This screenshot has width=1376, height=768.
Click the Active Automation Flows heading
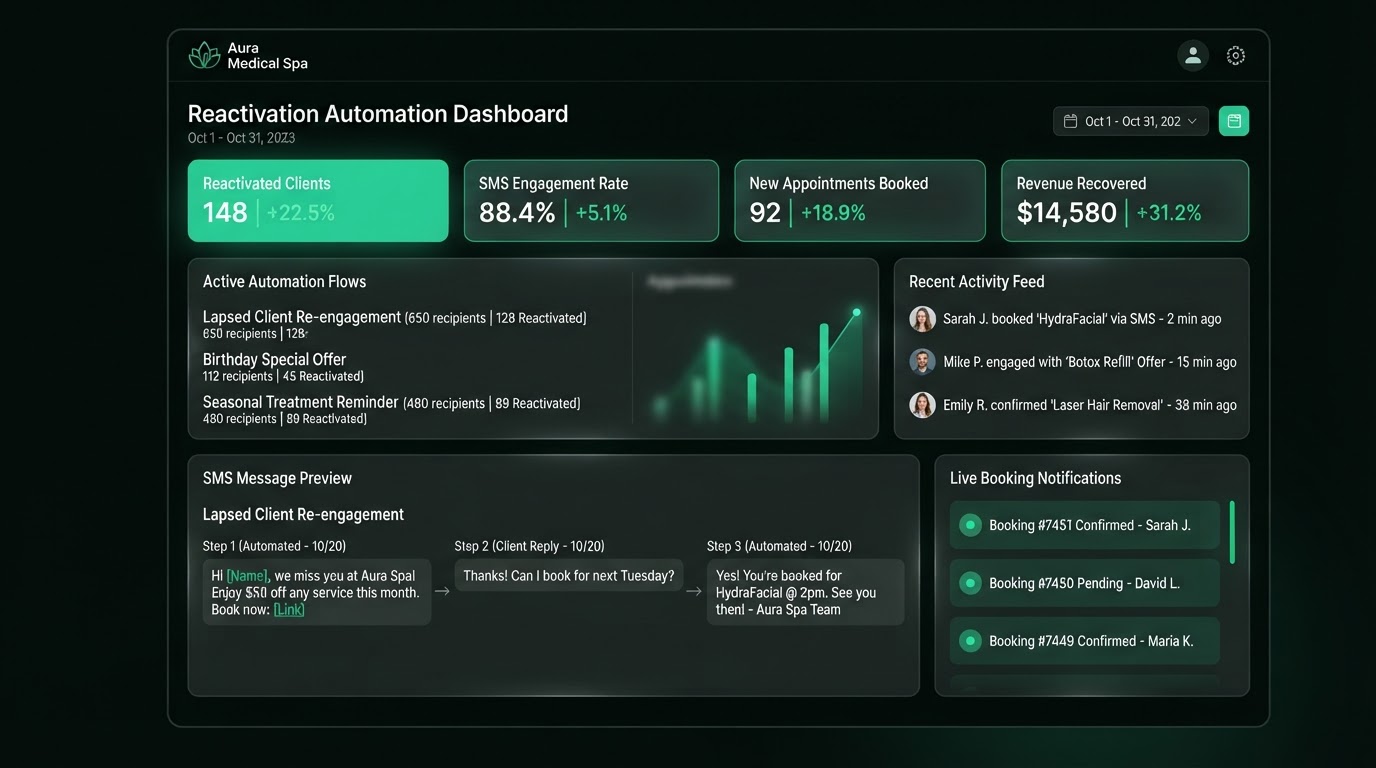tap(285, 282)
